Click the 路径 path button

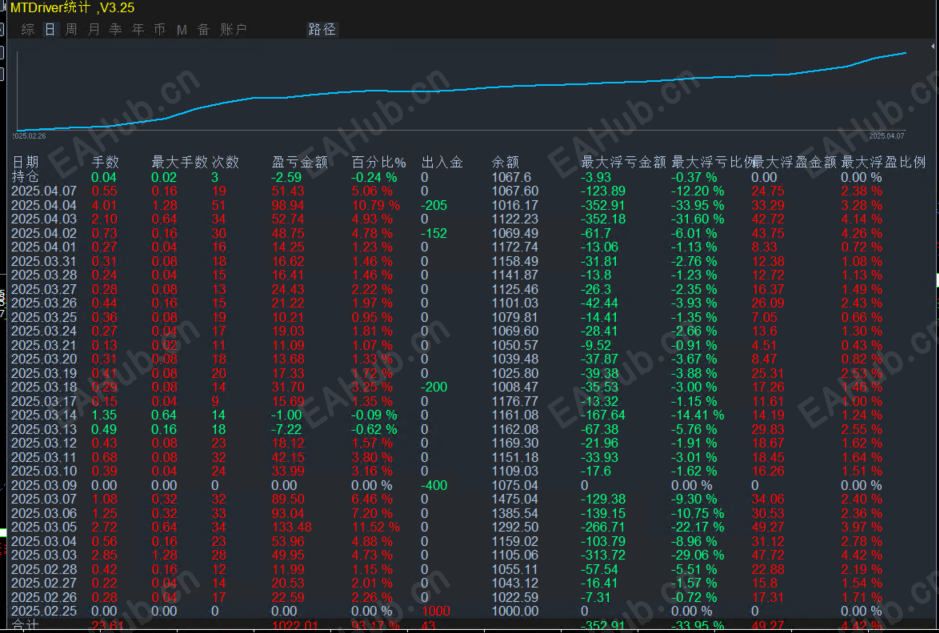point(322,29)
